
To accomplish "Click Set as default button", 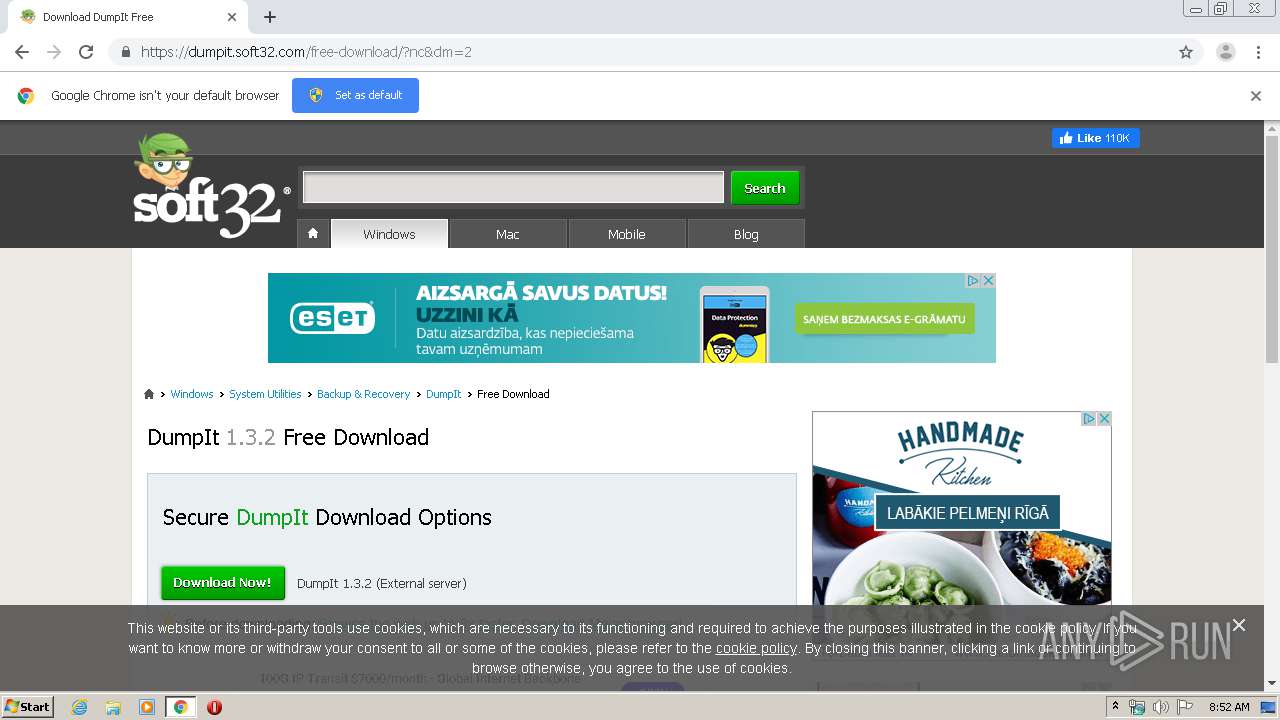I will click(355, 95).
